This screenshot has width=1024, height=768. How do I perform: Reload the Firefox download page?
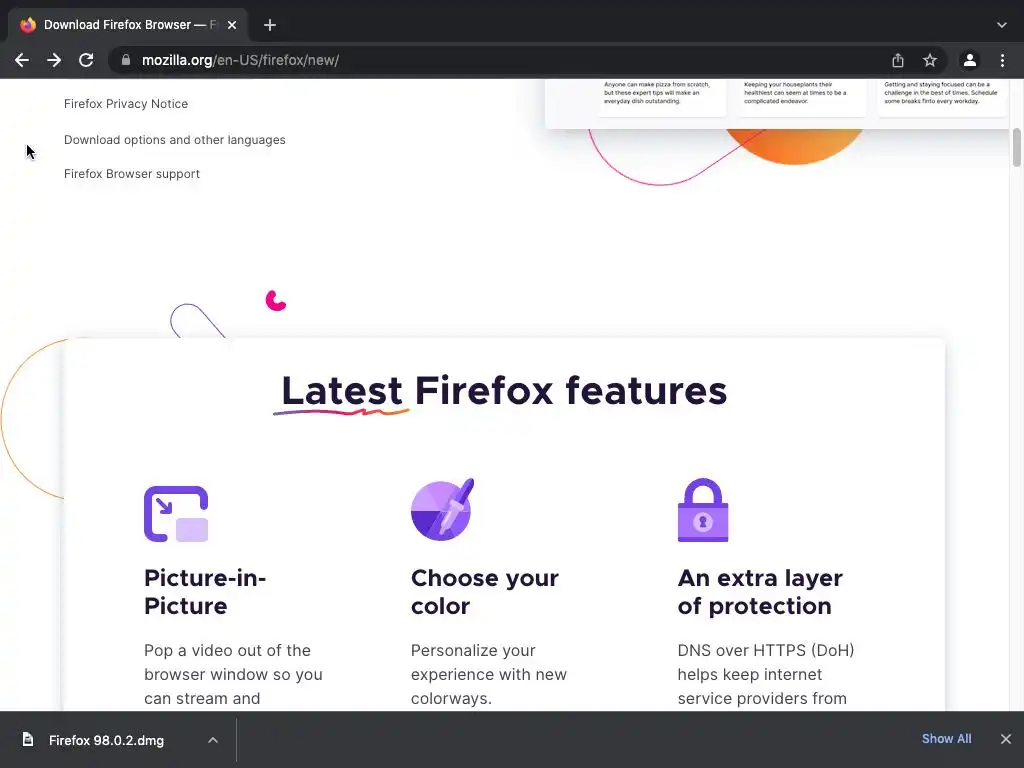pos(86,60)
